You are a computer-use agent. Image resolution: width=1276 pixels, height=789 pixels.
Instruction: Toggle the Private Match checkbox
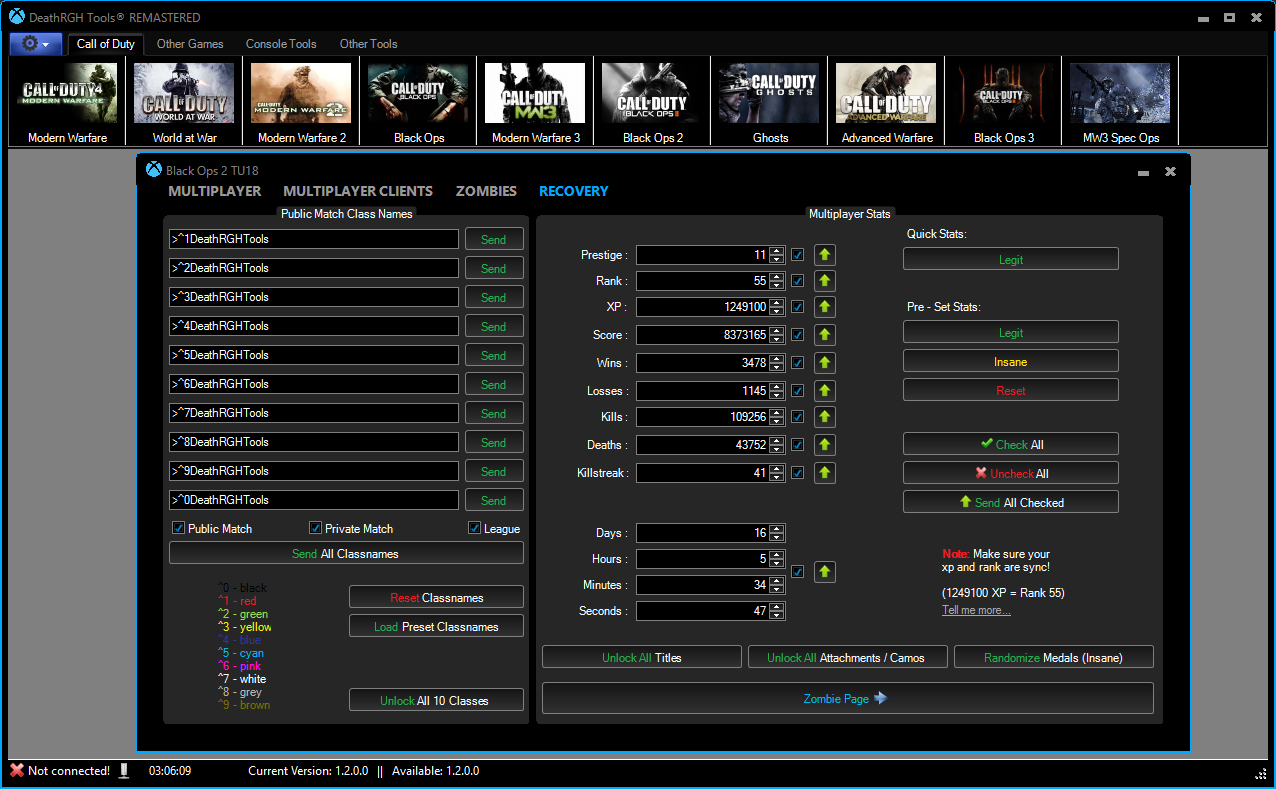[x=315, y=528]
